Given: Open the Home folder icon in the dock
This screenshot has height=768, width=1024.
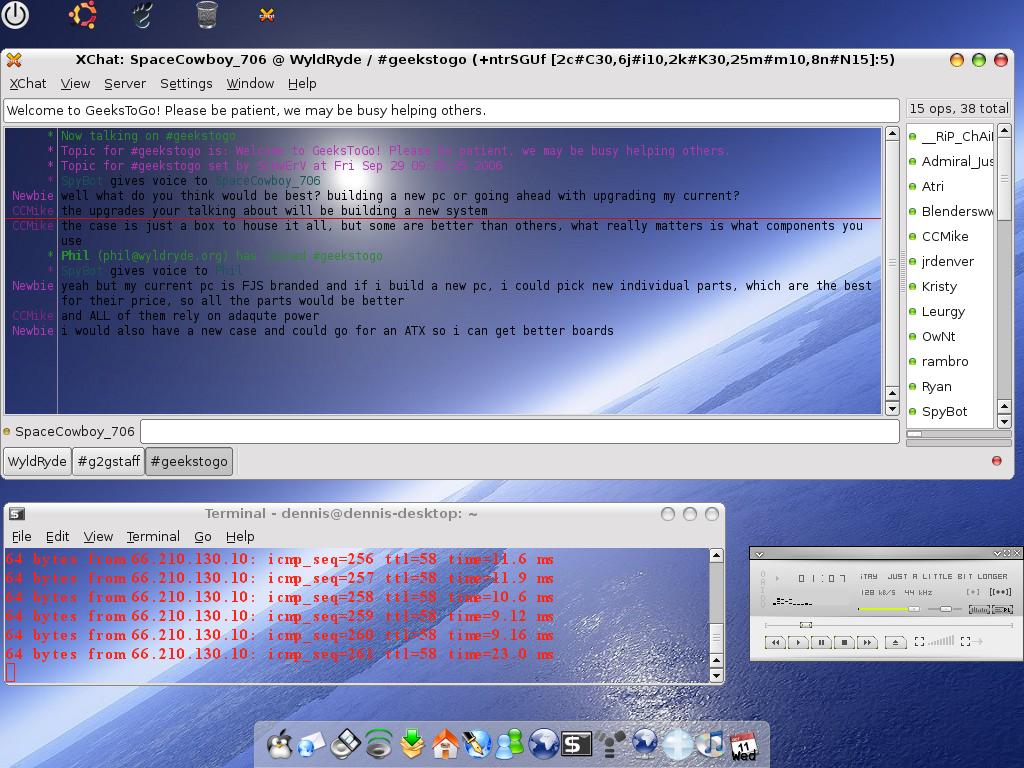Looking at the screenshot, I should tap(445, 744).
